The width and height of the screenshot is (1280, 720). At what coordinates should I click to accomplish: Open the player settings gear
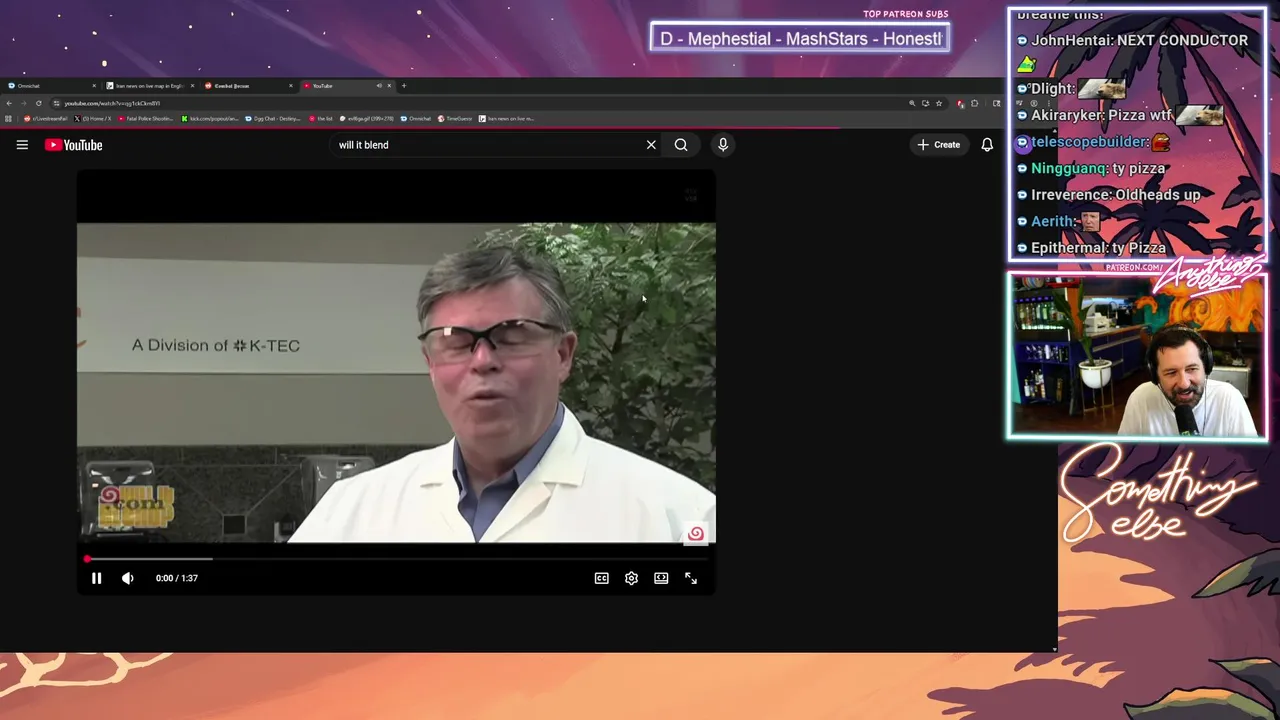tap(631, 578)
